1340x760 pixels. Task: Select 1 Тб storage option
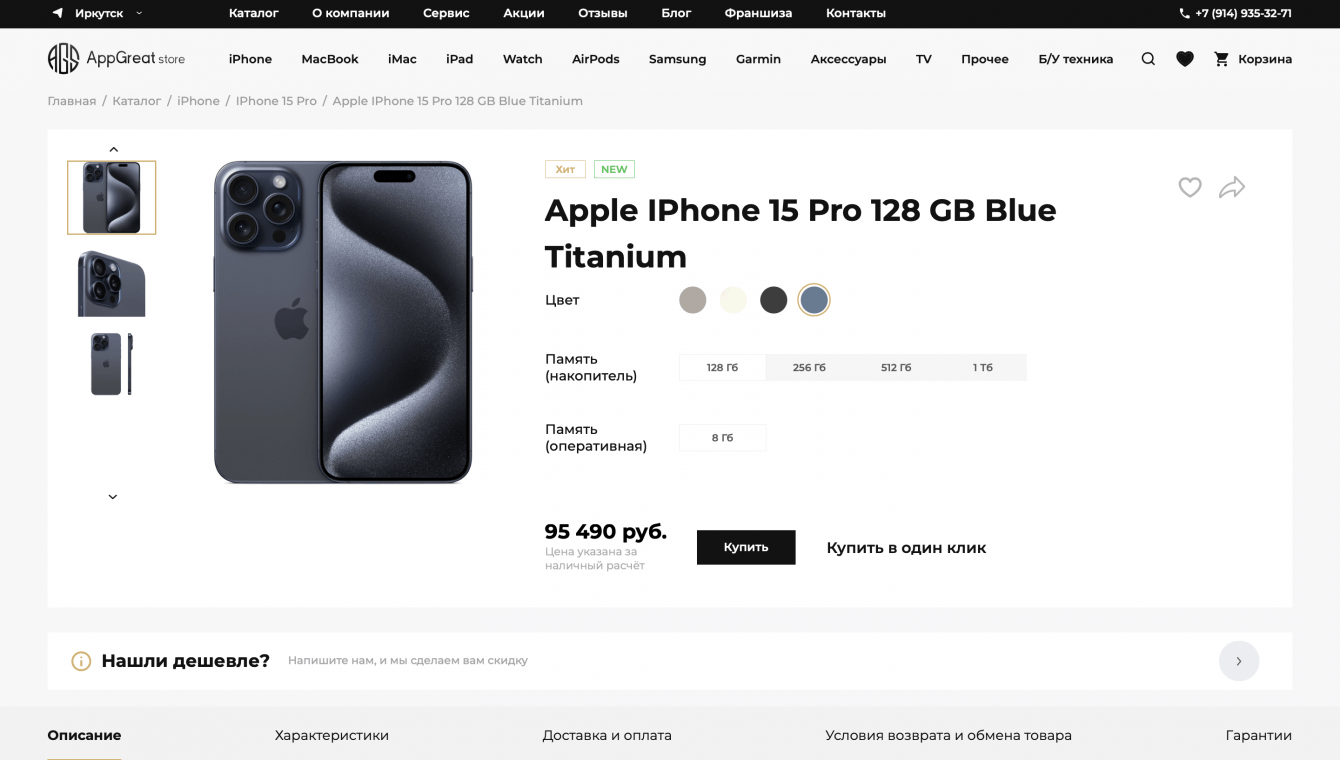click(x=983, y=367)
